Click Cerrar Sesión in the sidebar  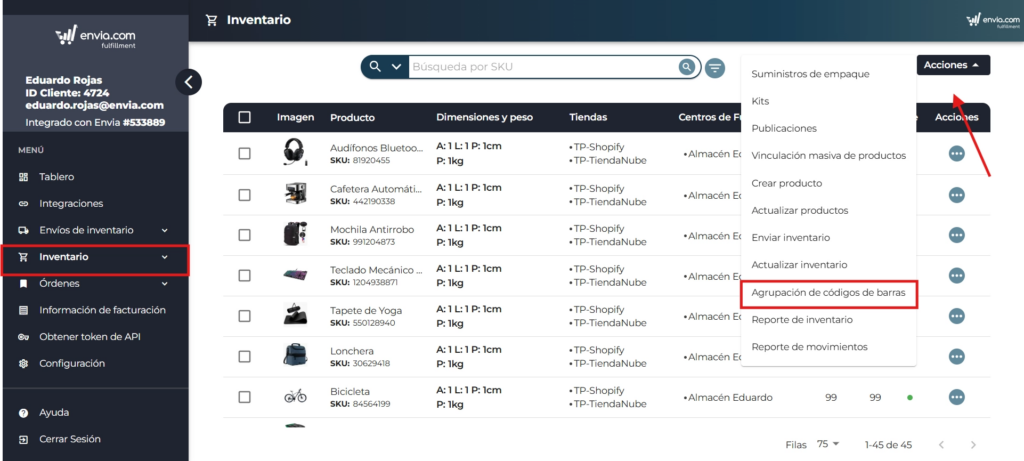pyautogui.click(x=69, y=439)
